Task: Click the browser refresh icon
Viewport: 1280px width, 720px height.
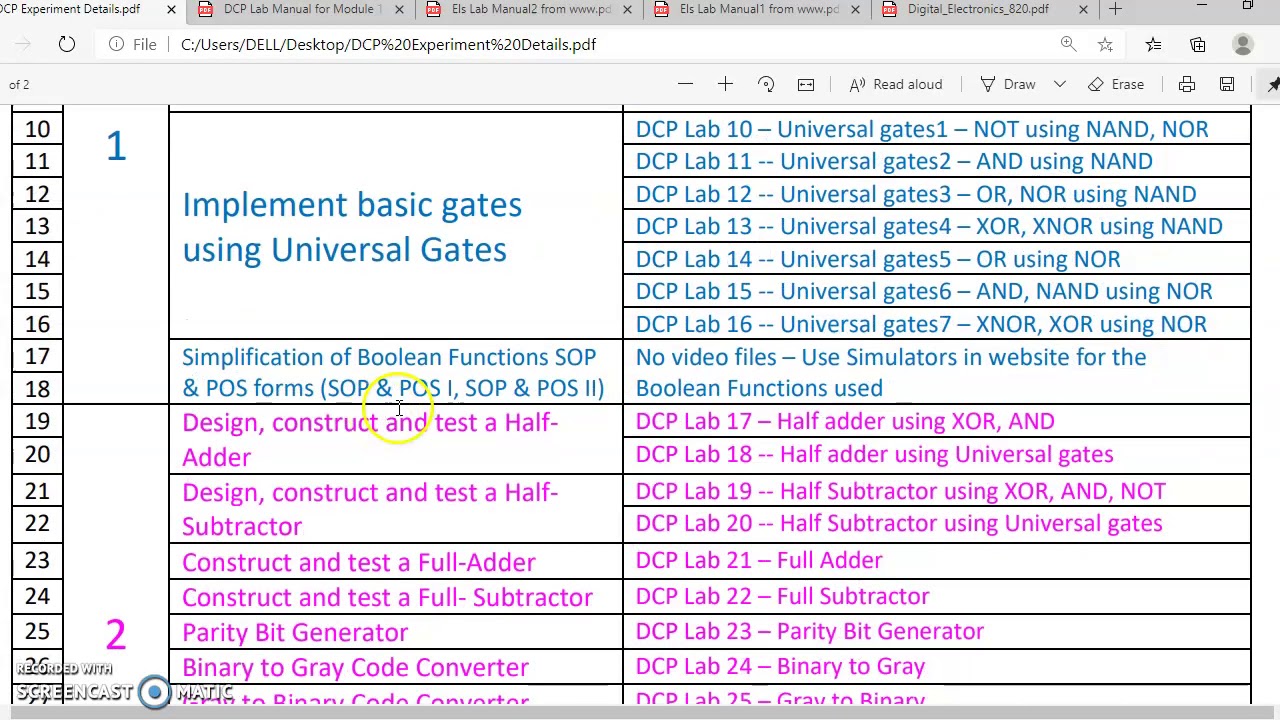Action: click(x=66, y=44)
